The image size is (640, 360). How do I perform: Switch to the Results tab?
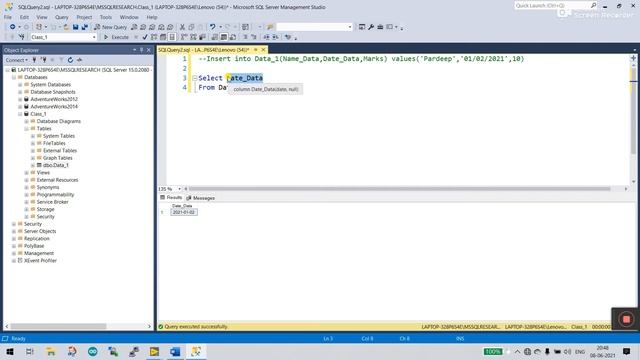coord(171,198)
